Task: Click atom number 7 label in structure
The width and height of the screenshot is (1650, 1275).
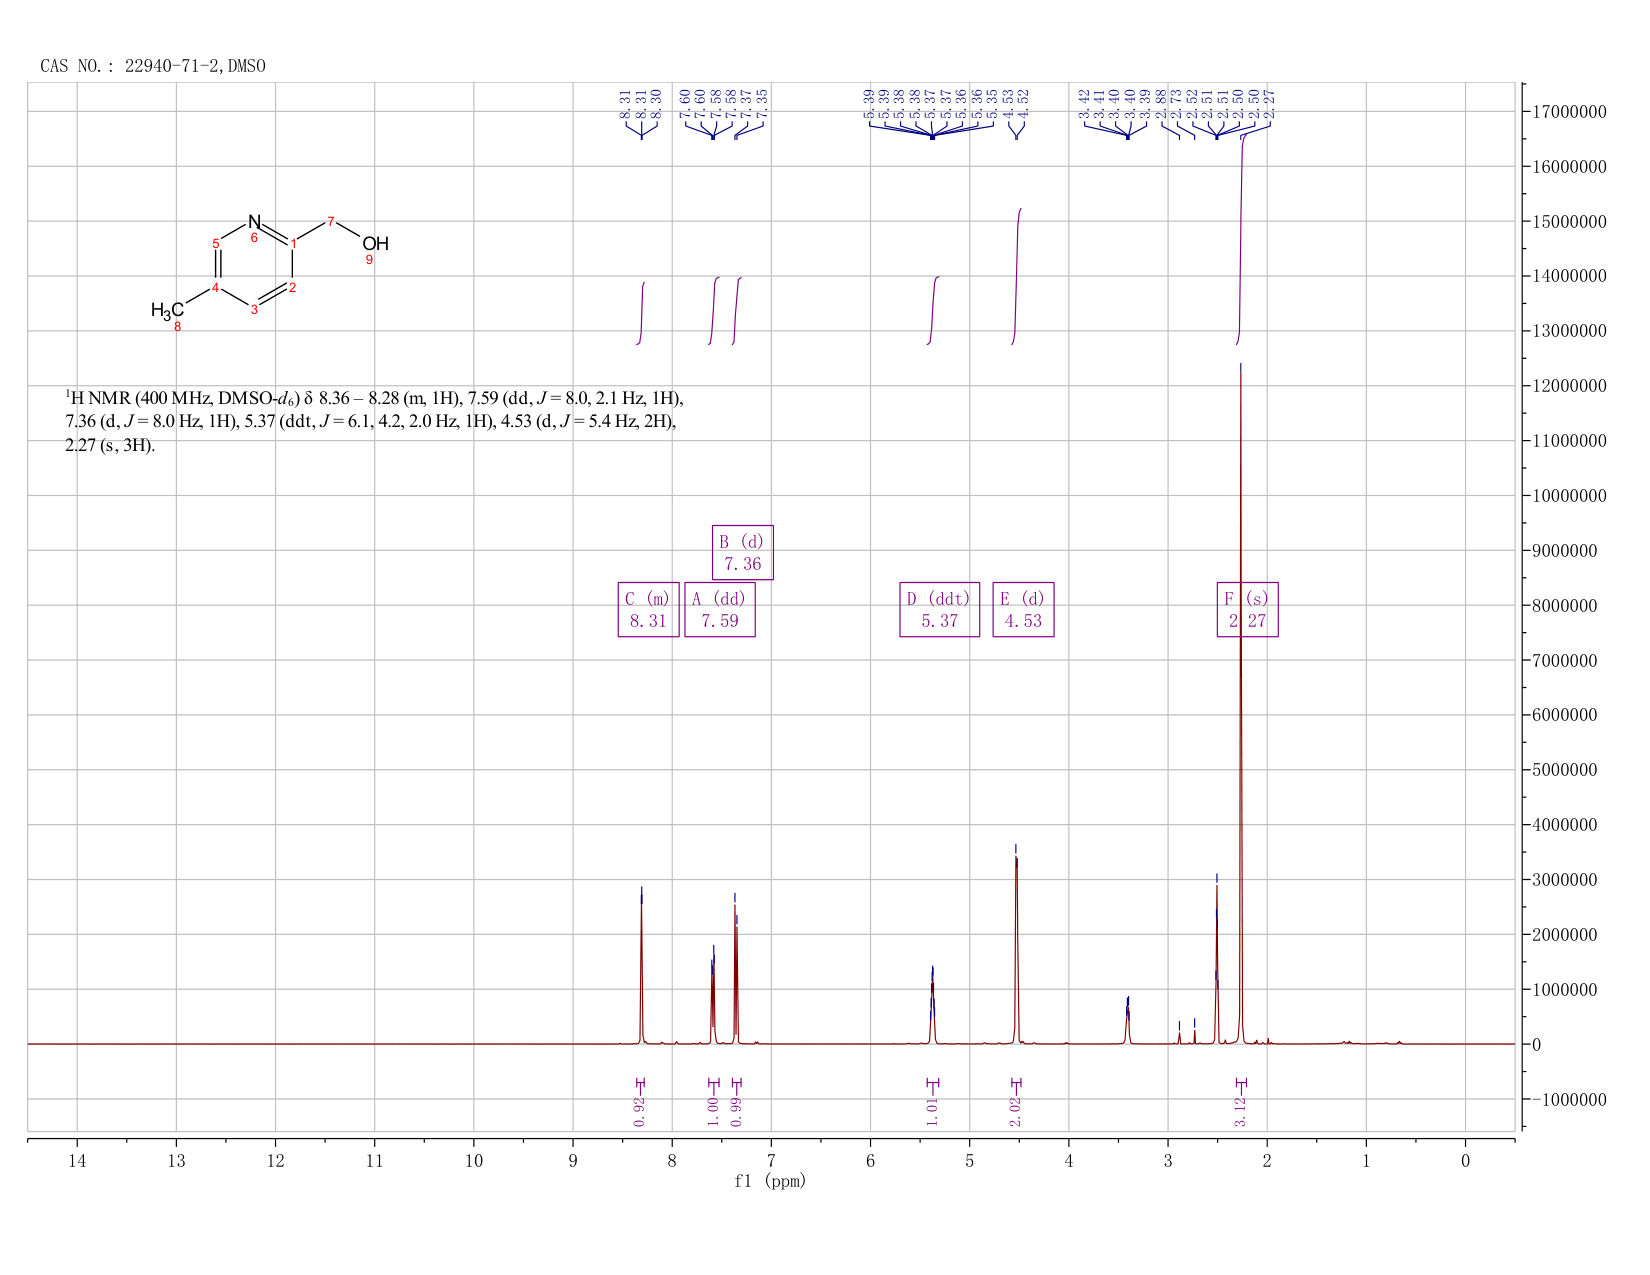Action: pyautogui.click(x=331, y=221)
